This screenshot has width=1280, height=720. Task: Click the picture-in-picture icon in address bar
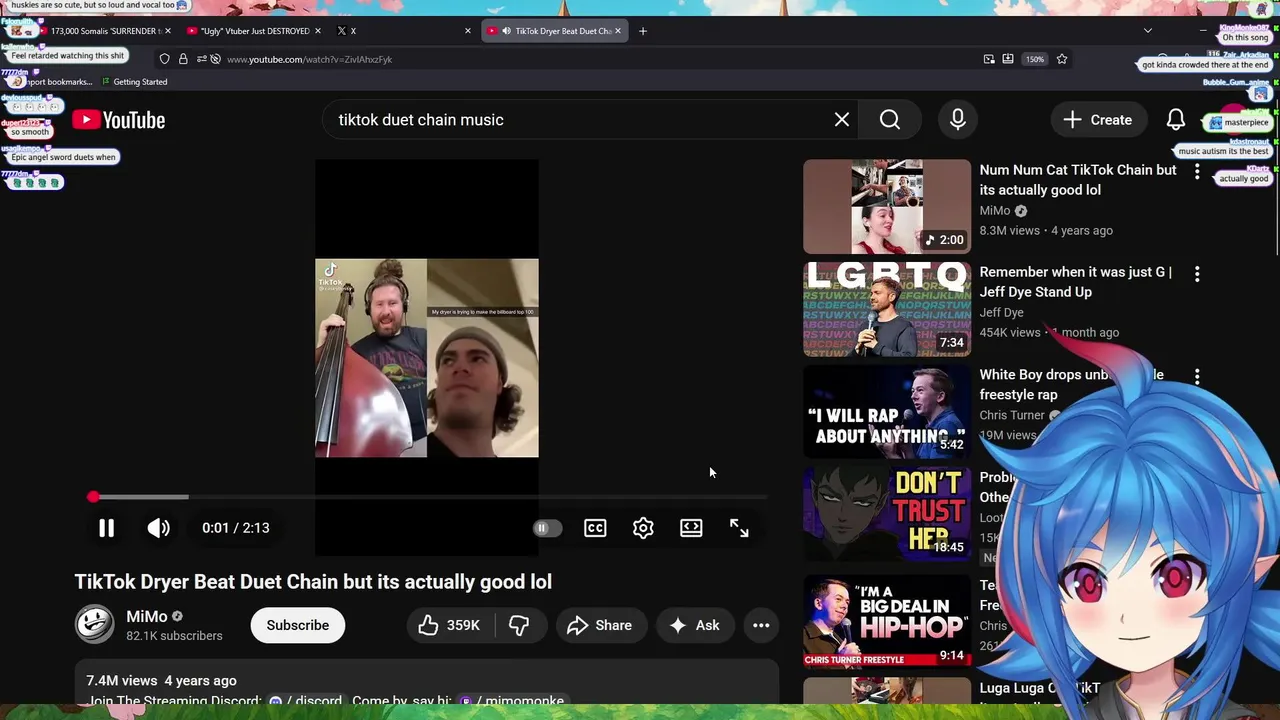989,59
